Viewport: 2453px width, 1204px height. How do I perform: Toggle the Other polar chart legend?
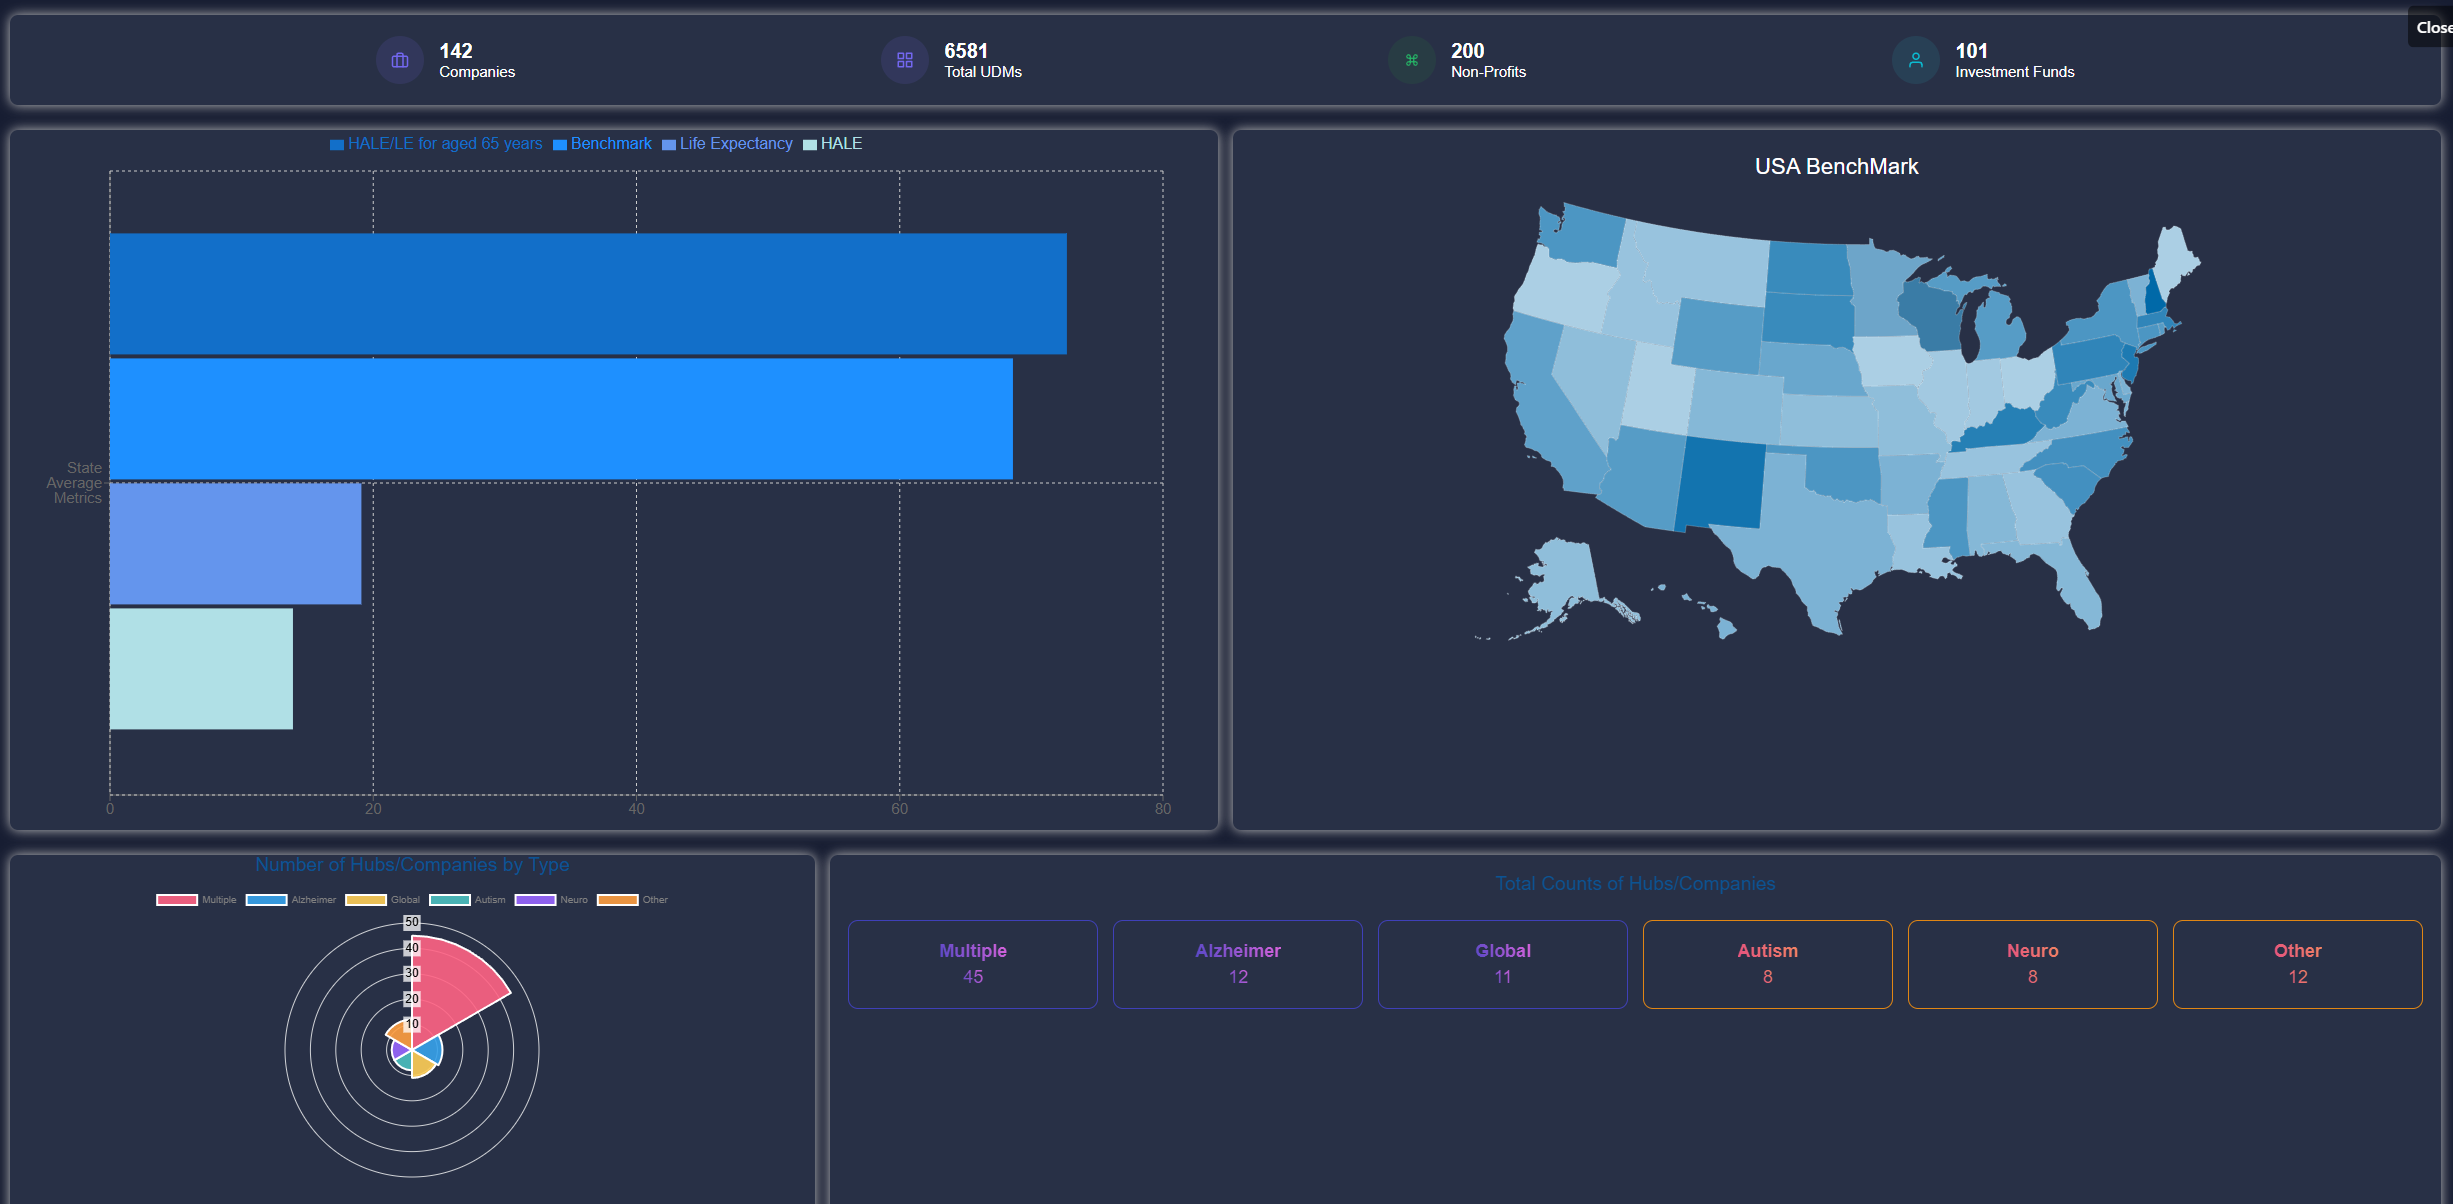coord(632,900)
